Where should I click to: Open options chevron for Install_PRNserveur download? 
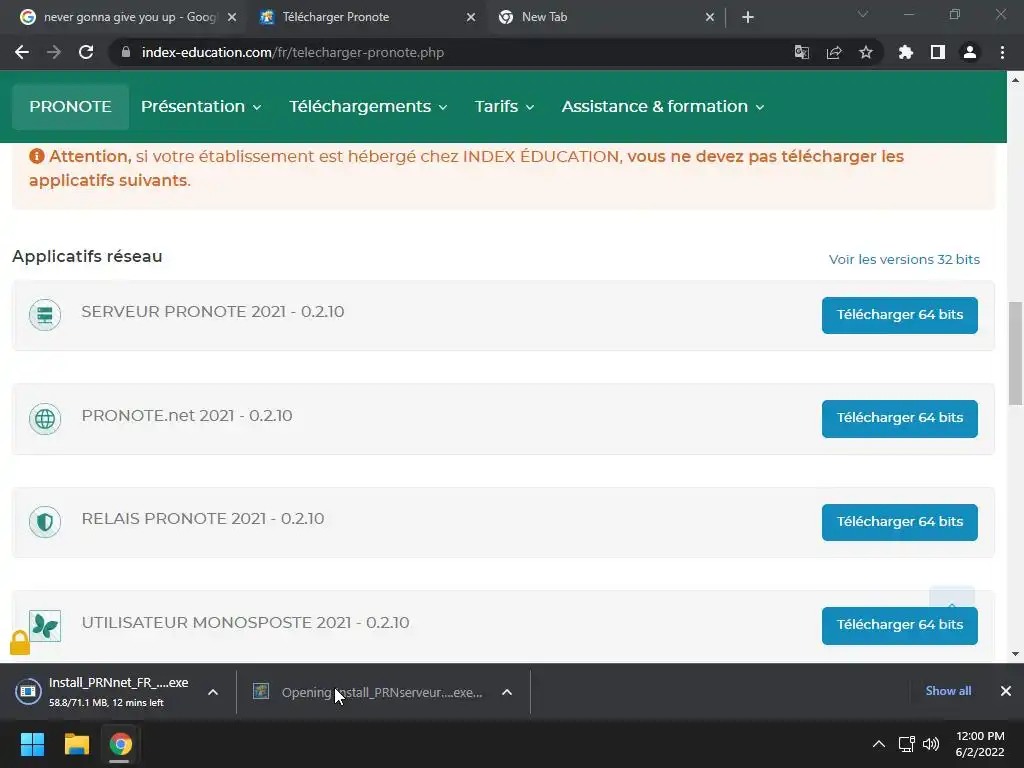pyautogui.click(x=507, y=692)
